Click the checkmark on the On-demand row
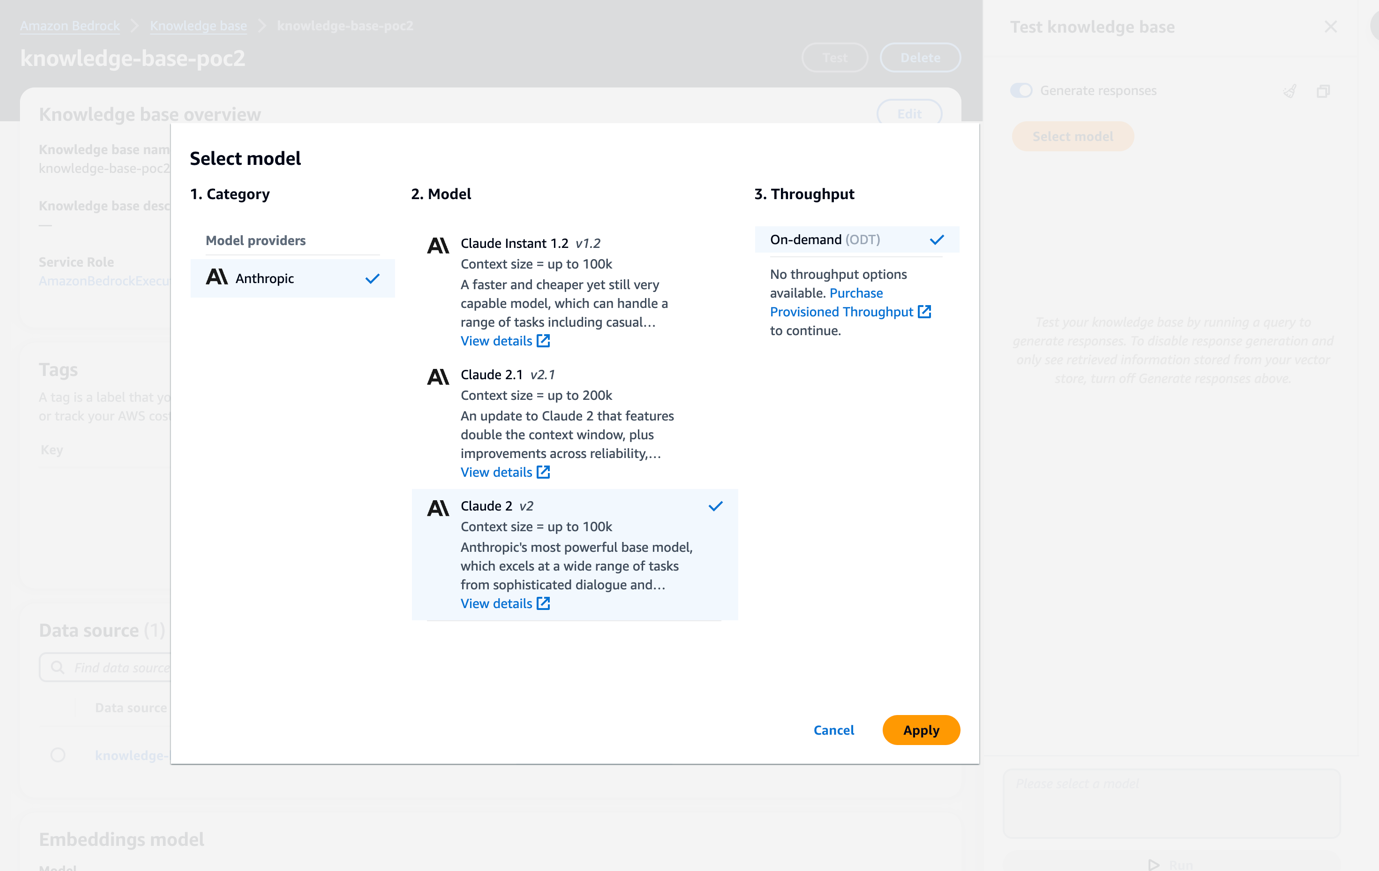The width and height of the screenshot is (1379, 871). (x=937, y=239)
